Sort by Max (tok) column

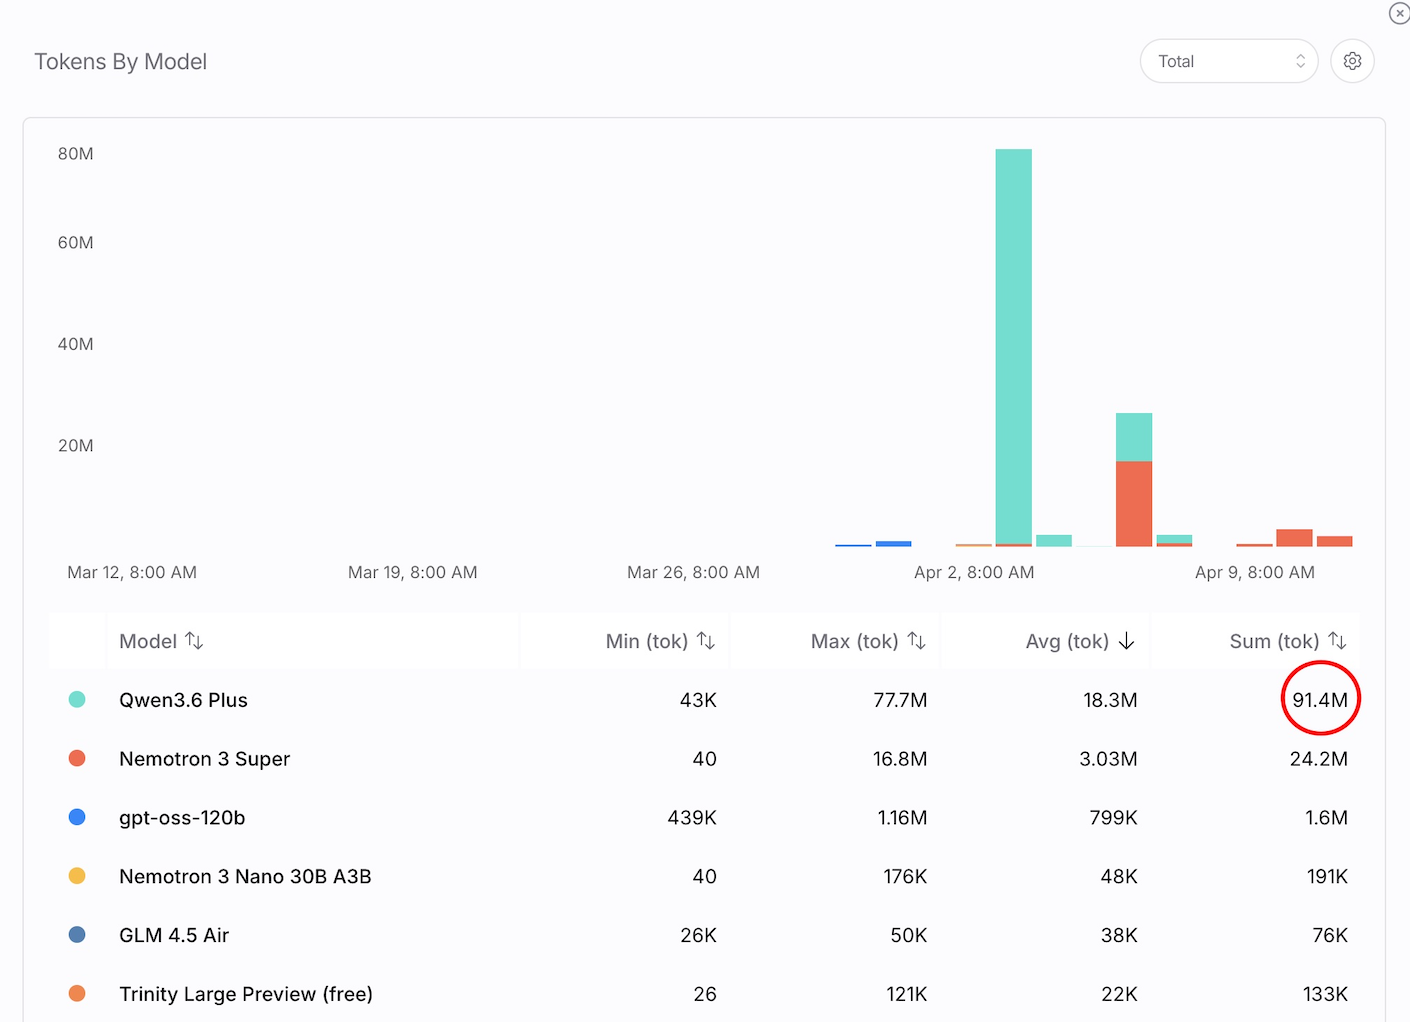[916, 641]
